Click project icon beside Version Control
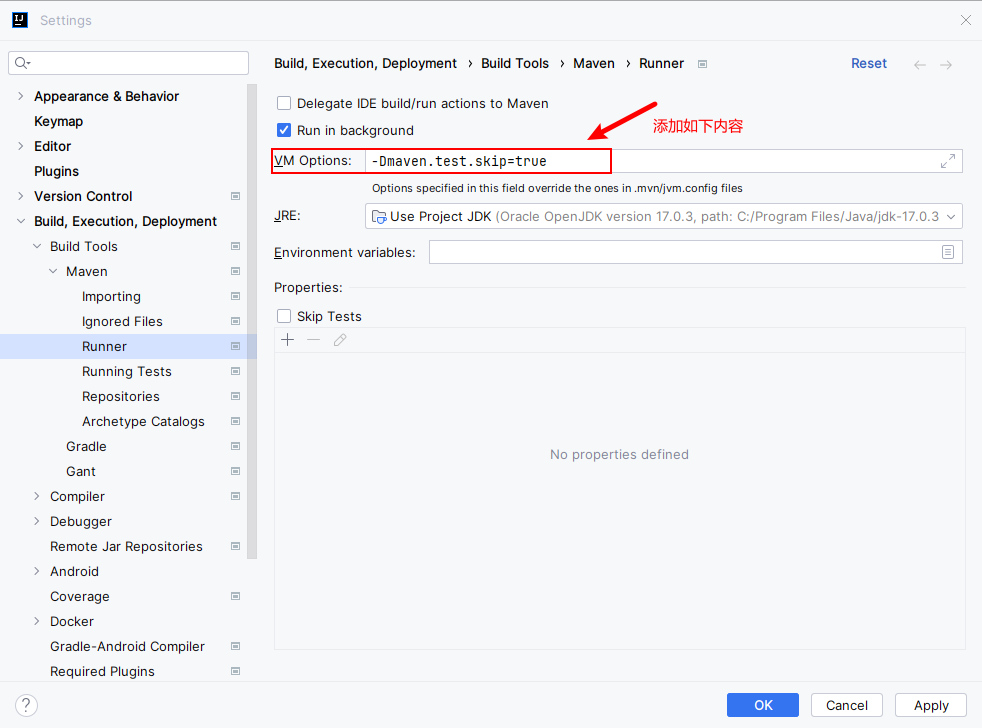Screen dimensions: 982x728 [x=235, y=196]
